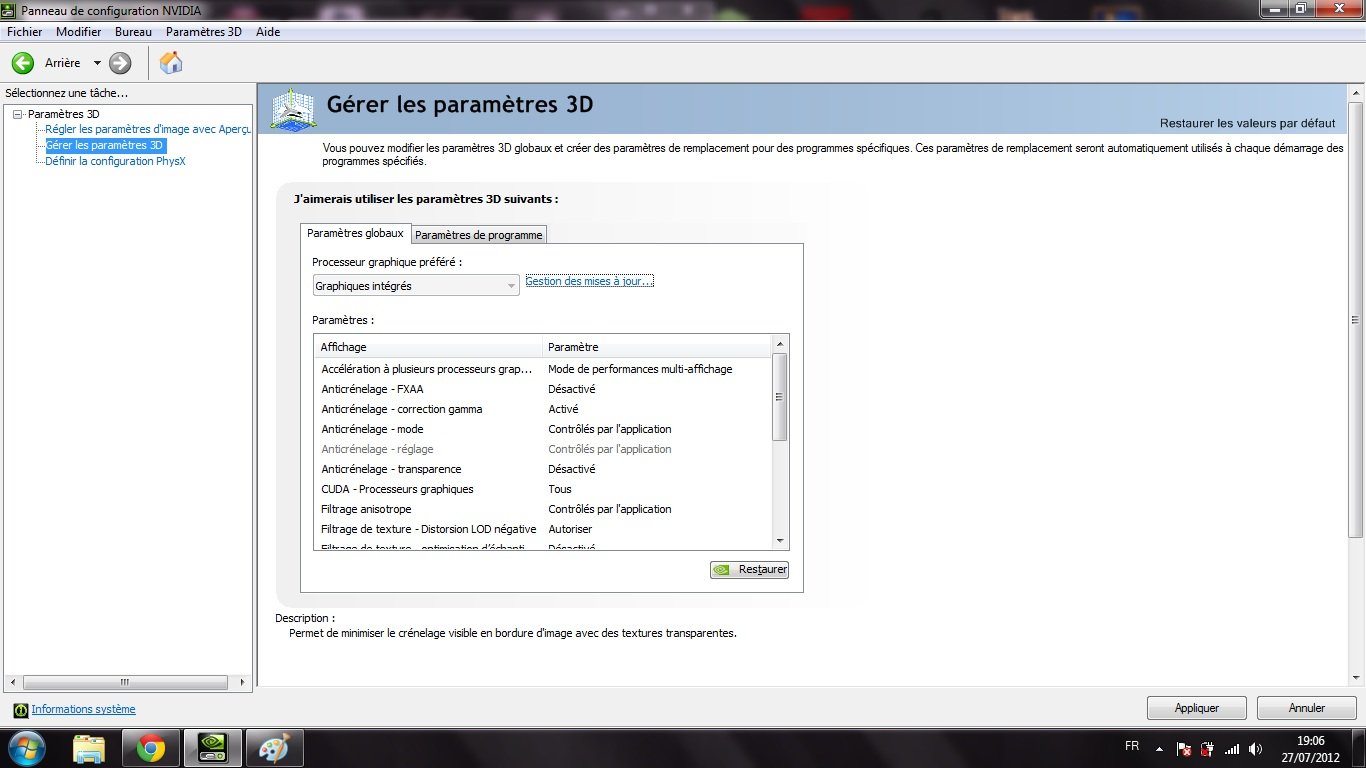Open the back button history dropdown arrow
The height and width of the screenshot is (768, 1366).
click(x=97, y=63)
